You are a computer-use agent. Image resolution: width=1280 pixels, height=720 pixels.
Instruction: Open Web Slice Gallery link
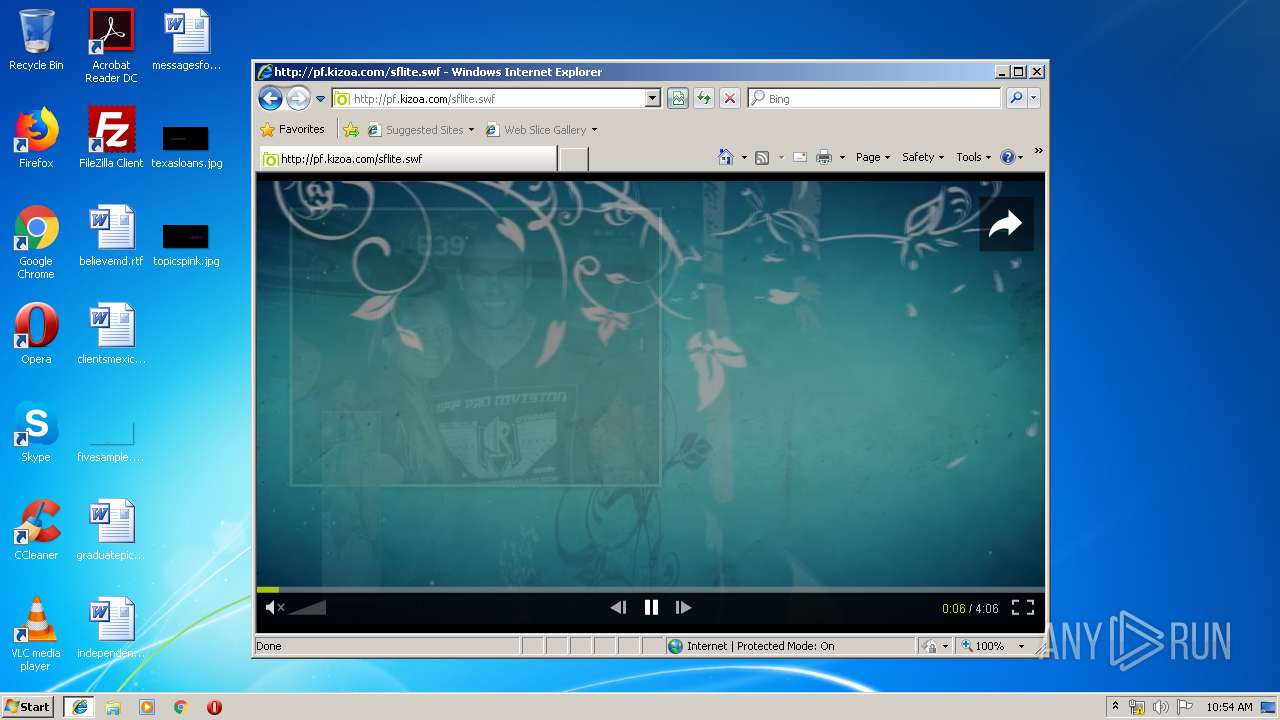coord(541,129)
